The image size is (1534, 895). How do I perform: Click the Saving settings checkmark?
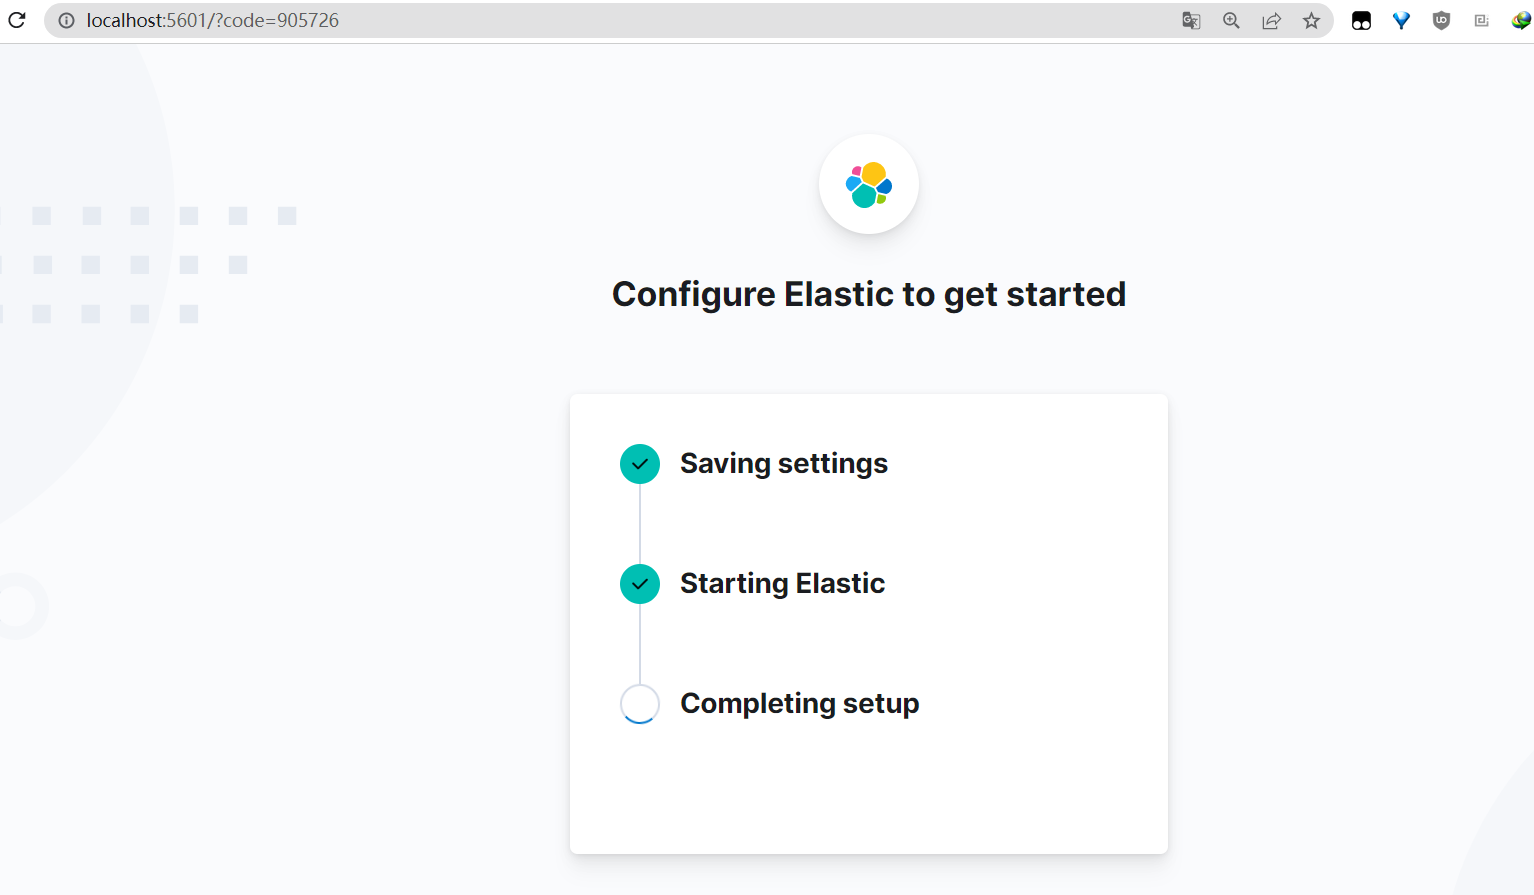[640, 464]
